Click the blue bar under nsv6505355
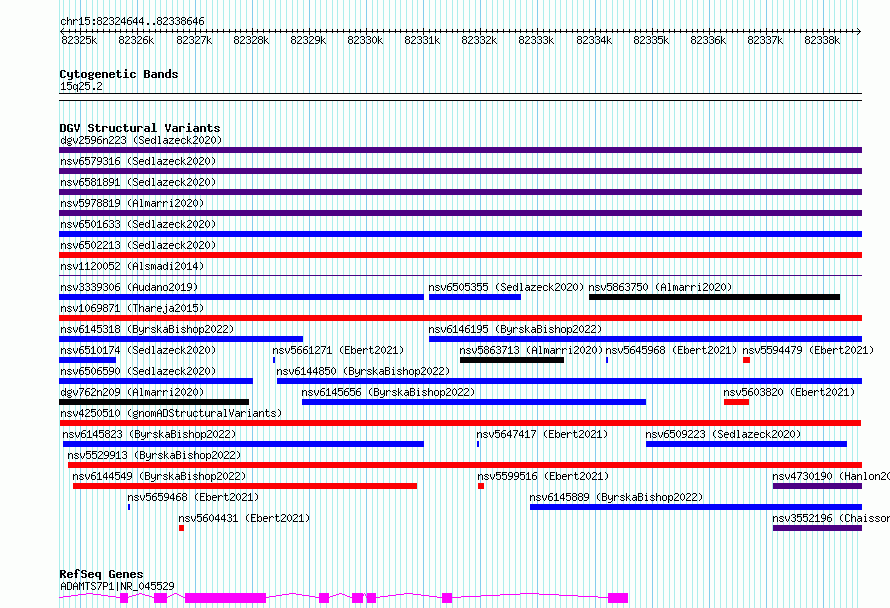Image resolution: width=890 pixels, height=608 pixels. pyautogui.click(x=475, y=297)
